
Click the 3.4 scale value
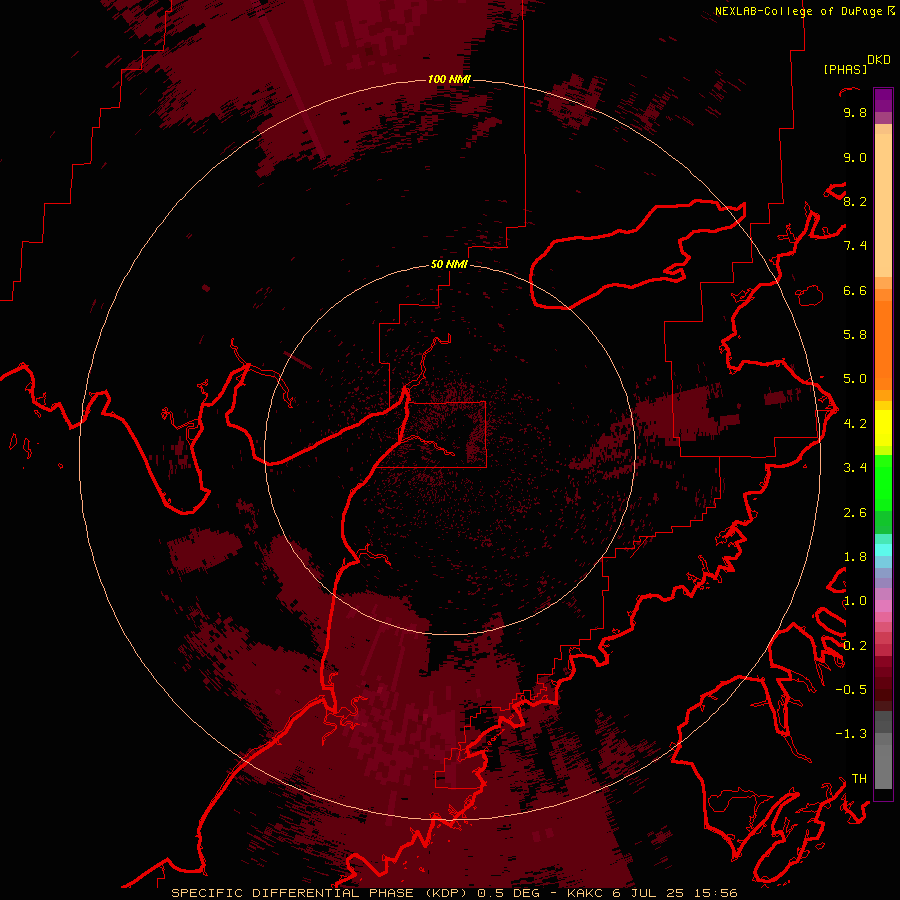[855, 468]
